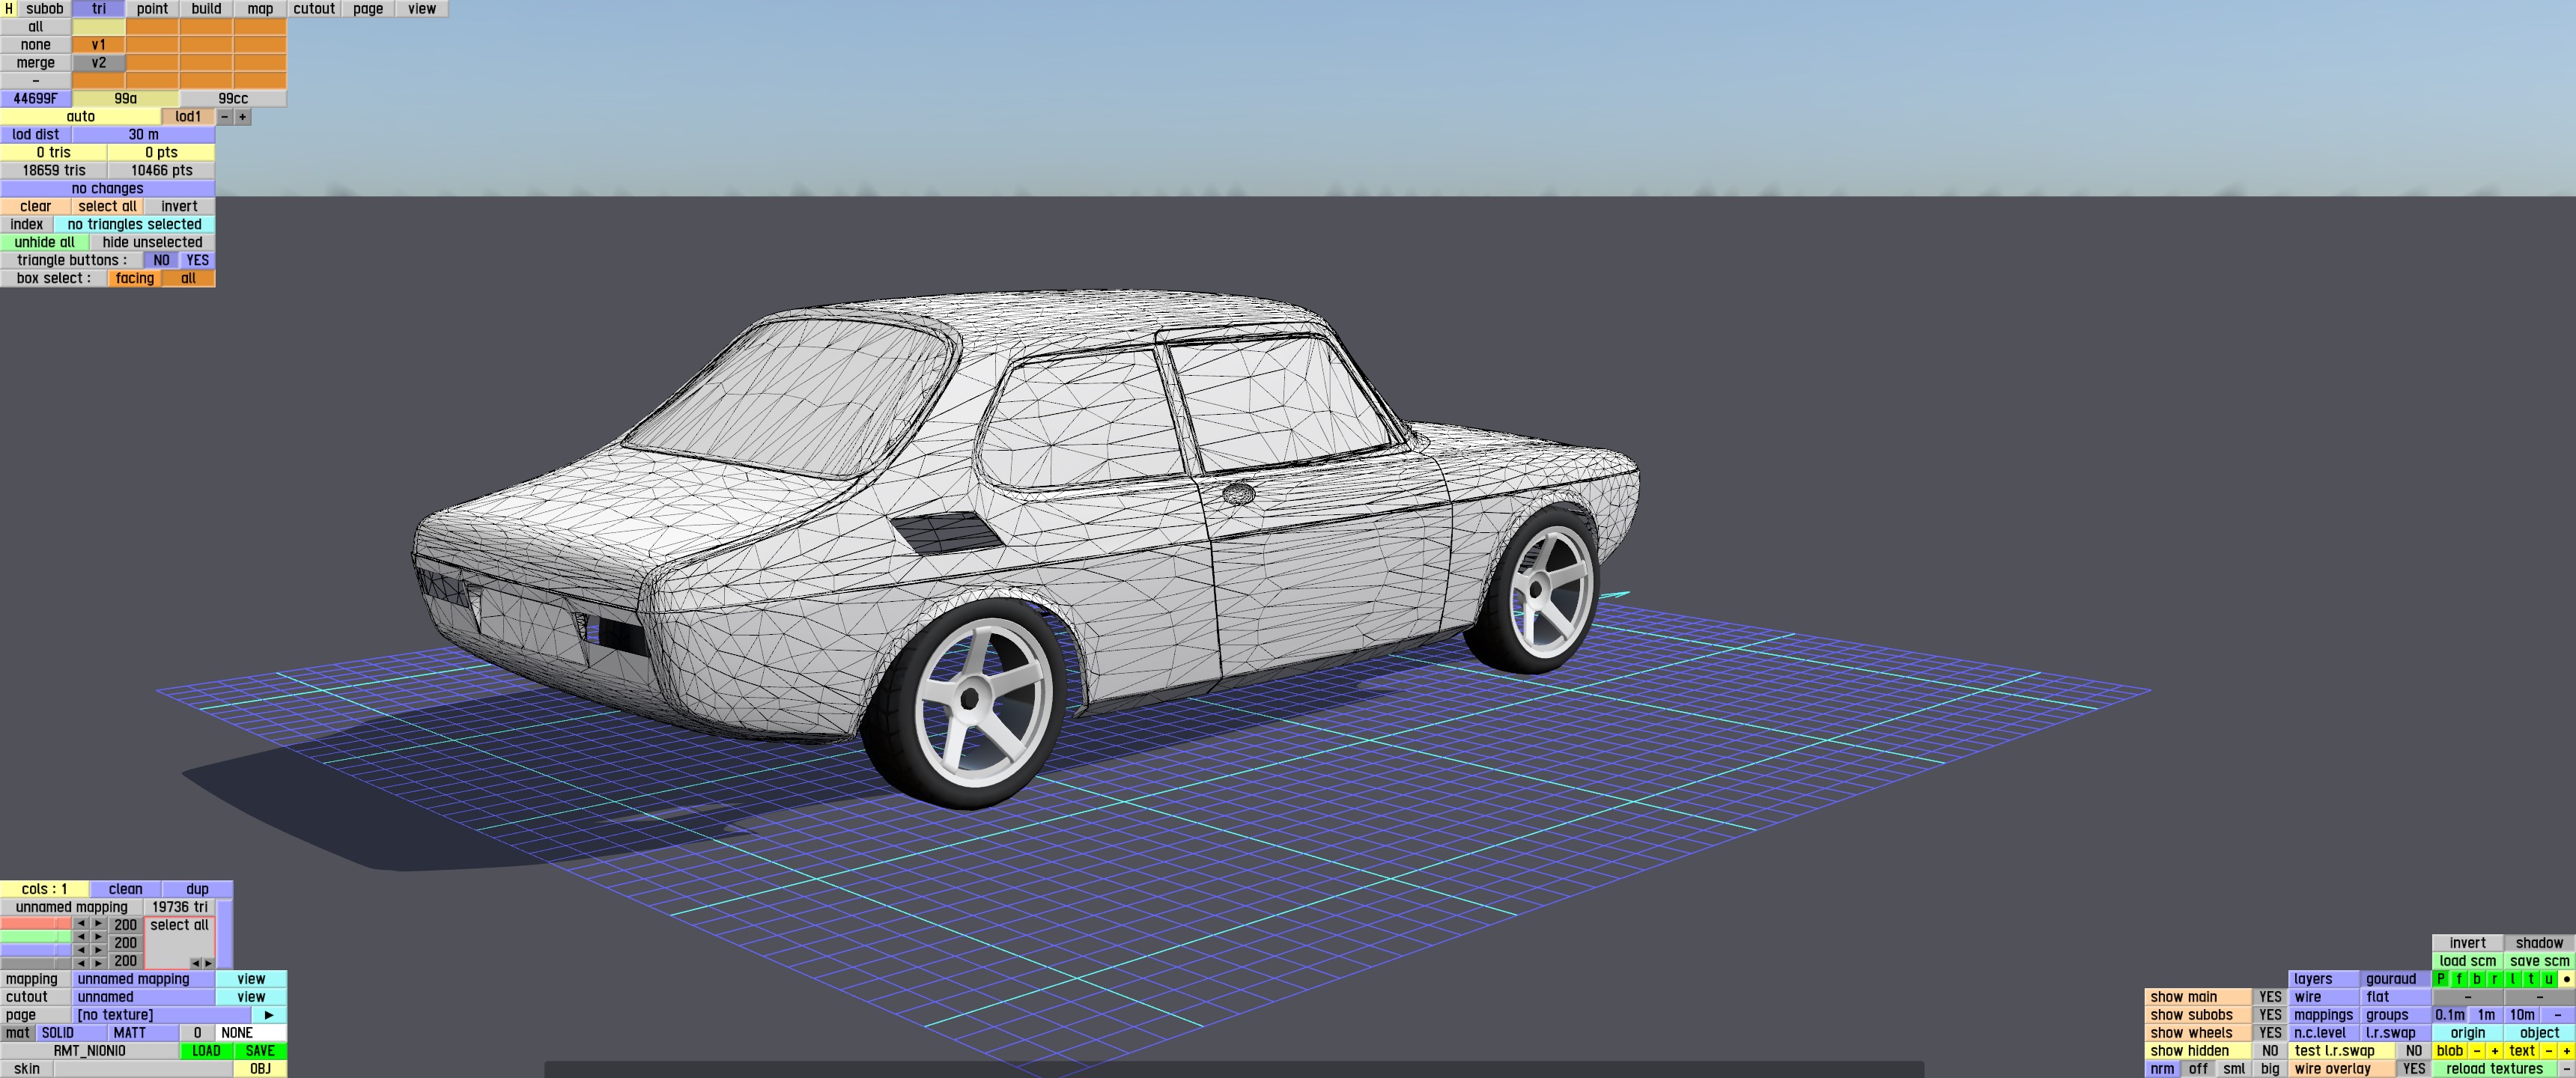Screen dimensions: 2576x1078
Task: Switch to the build tab
Action: 206,9
